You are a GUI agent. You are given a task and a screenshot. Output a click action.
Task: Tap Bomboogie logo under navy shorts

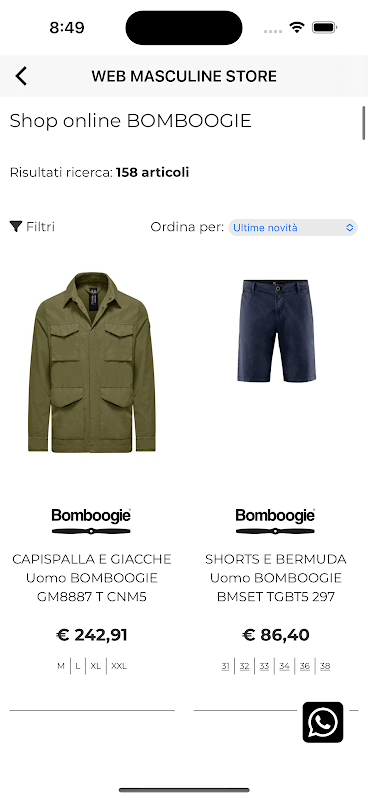pyautogui.click(x=275, y=521)
